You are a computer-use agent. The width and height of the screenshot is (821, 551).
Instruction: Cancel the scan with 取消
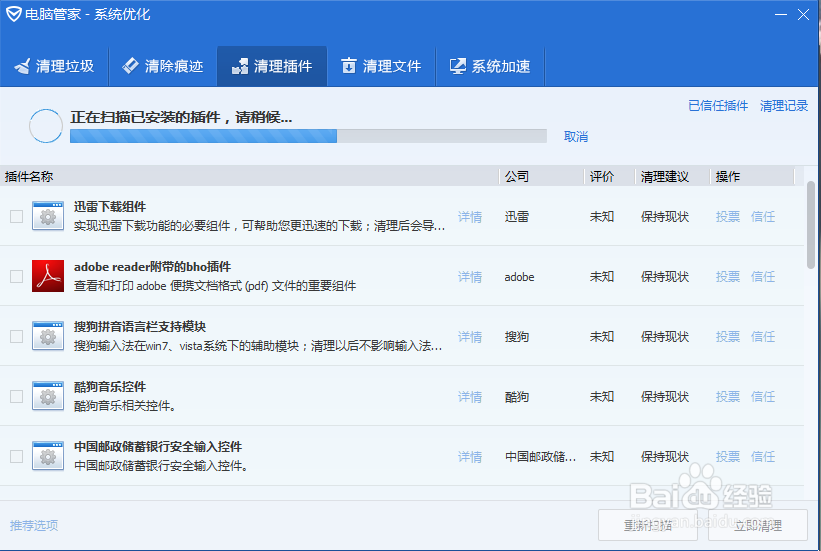(x=575, y=137)
